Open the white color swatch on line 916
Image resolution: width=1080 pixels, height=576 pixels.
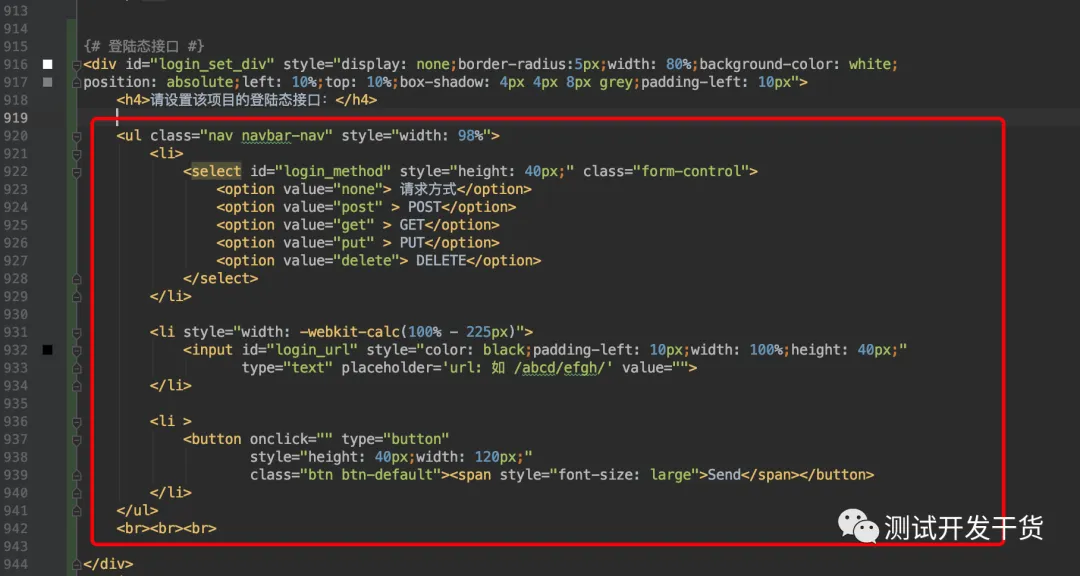[x=48, y=65]
